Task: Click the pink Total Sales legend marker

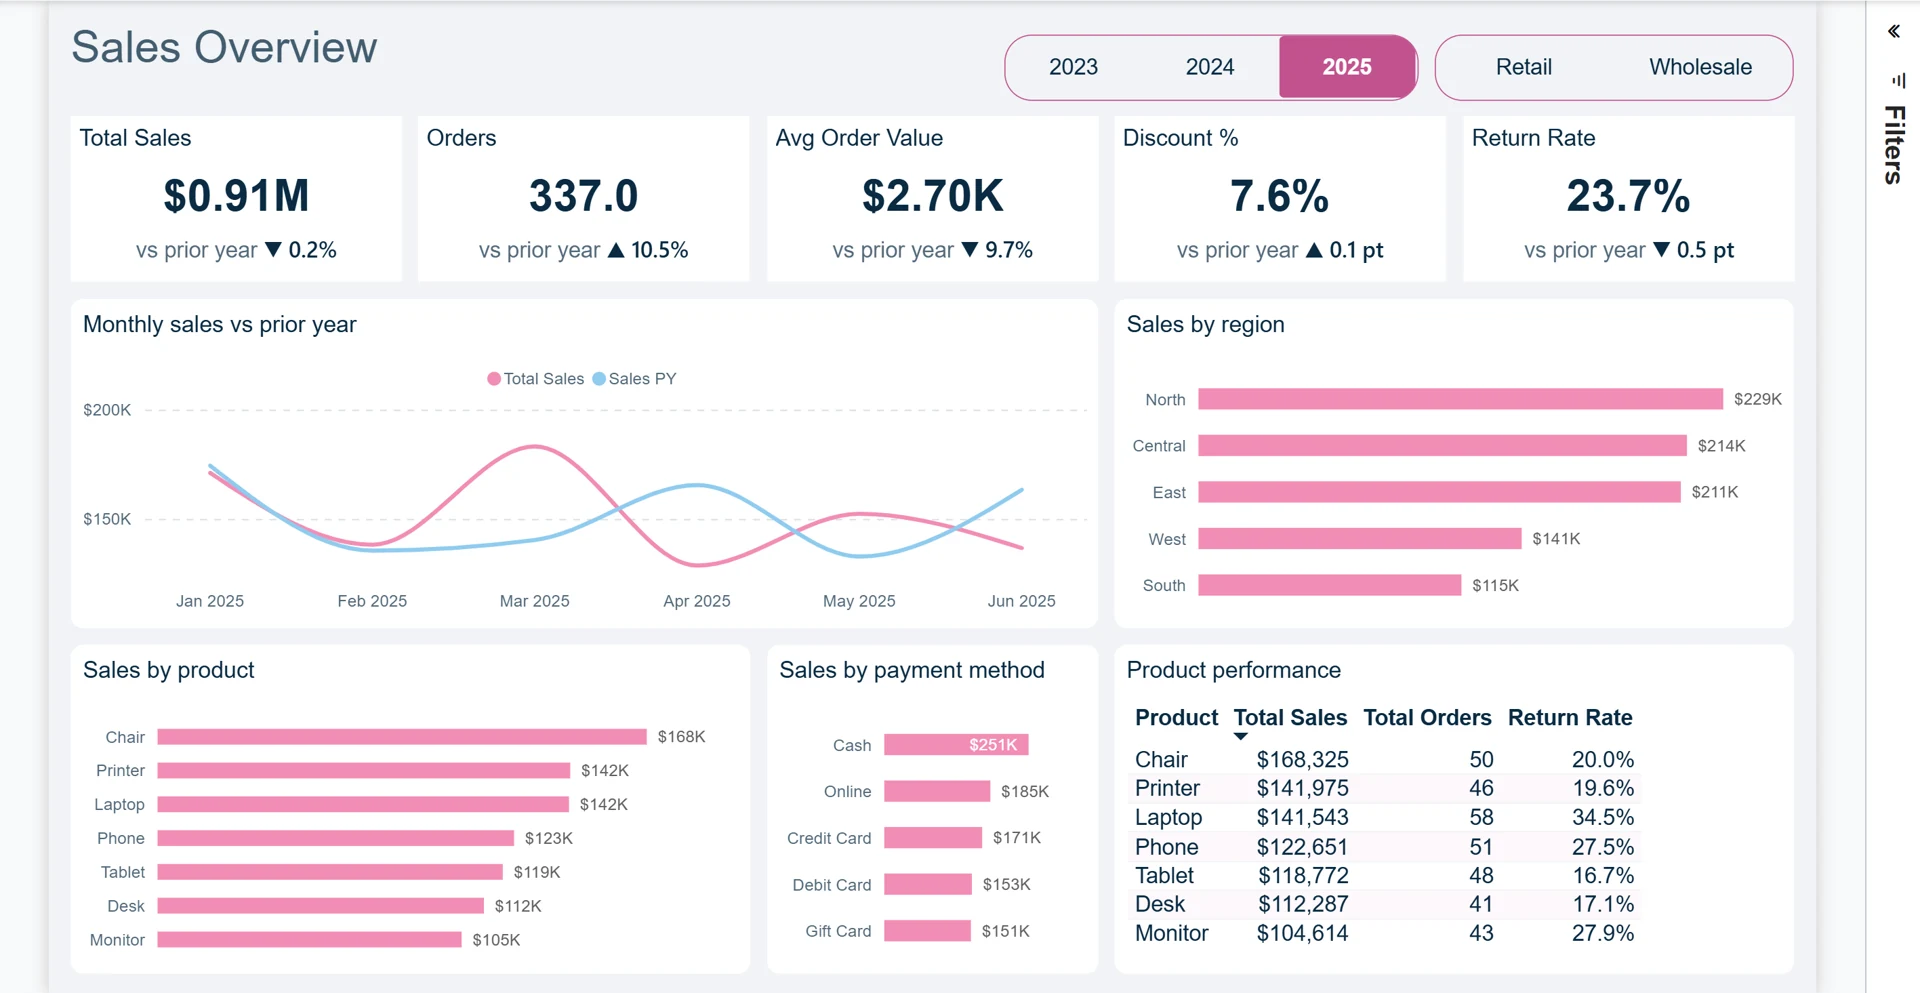Action: (x=494, y=379)
